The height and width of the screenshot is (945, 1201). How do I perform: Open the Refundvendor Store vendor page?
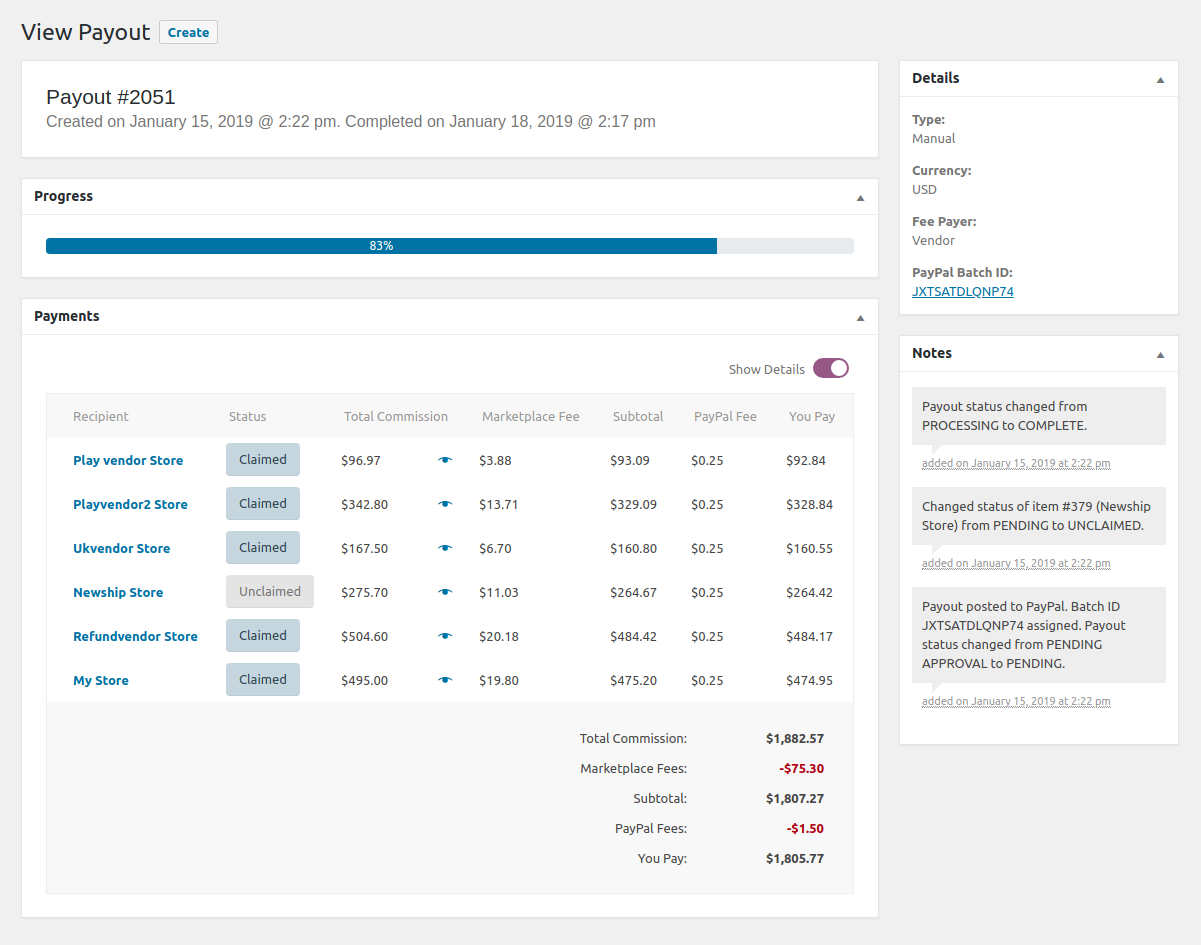point(135,636)
